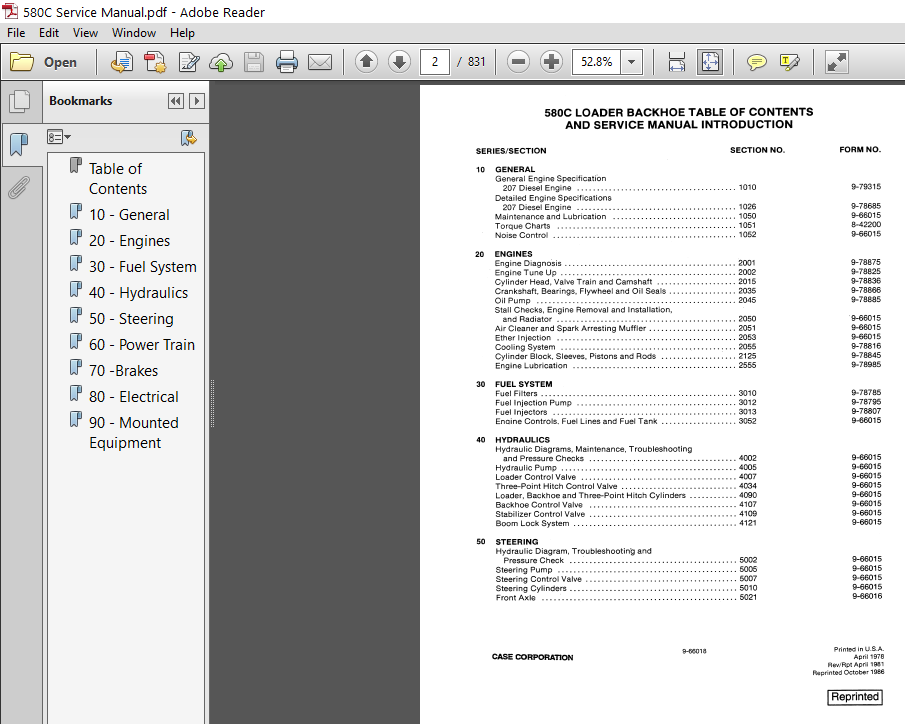The height and width of the screenshot is (724, 905).
Task: Click 'Hydraulic Pump' entry in the page
Action: pyautogui.click(x=526, y=468)
